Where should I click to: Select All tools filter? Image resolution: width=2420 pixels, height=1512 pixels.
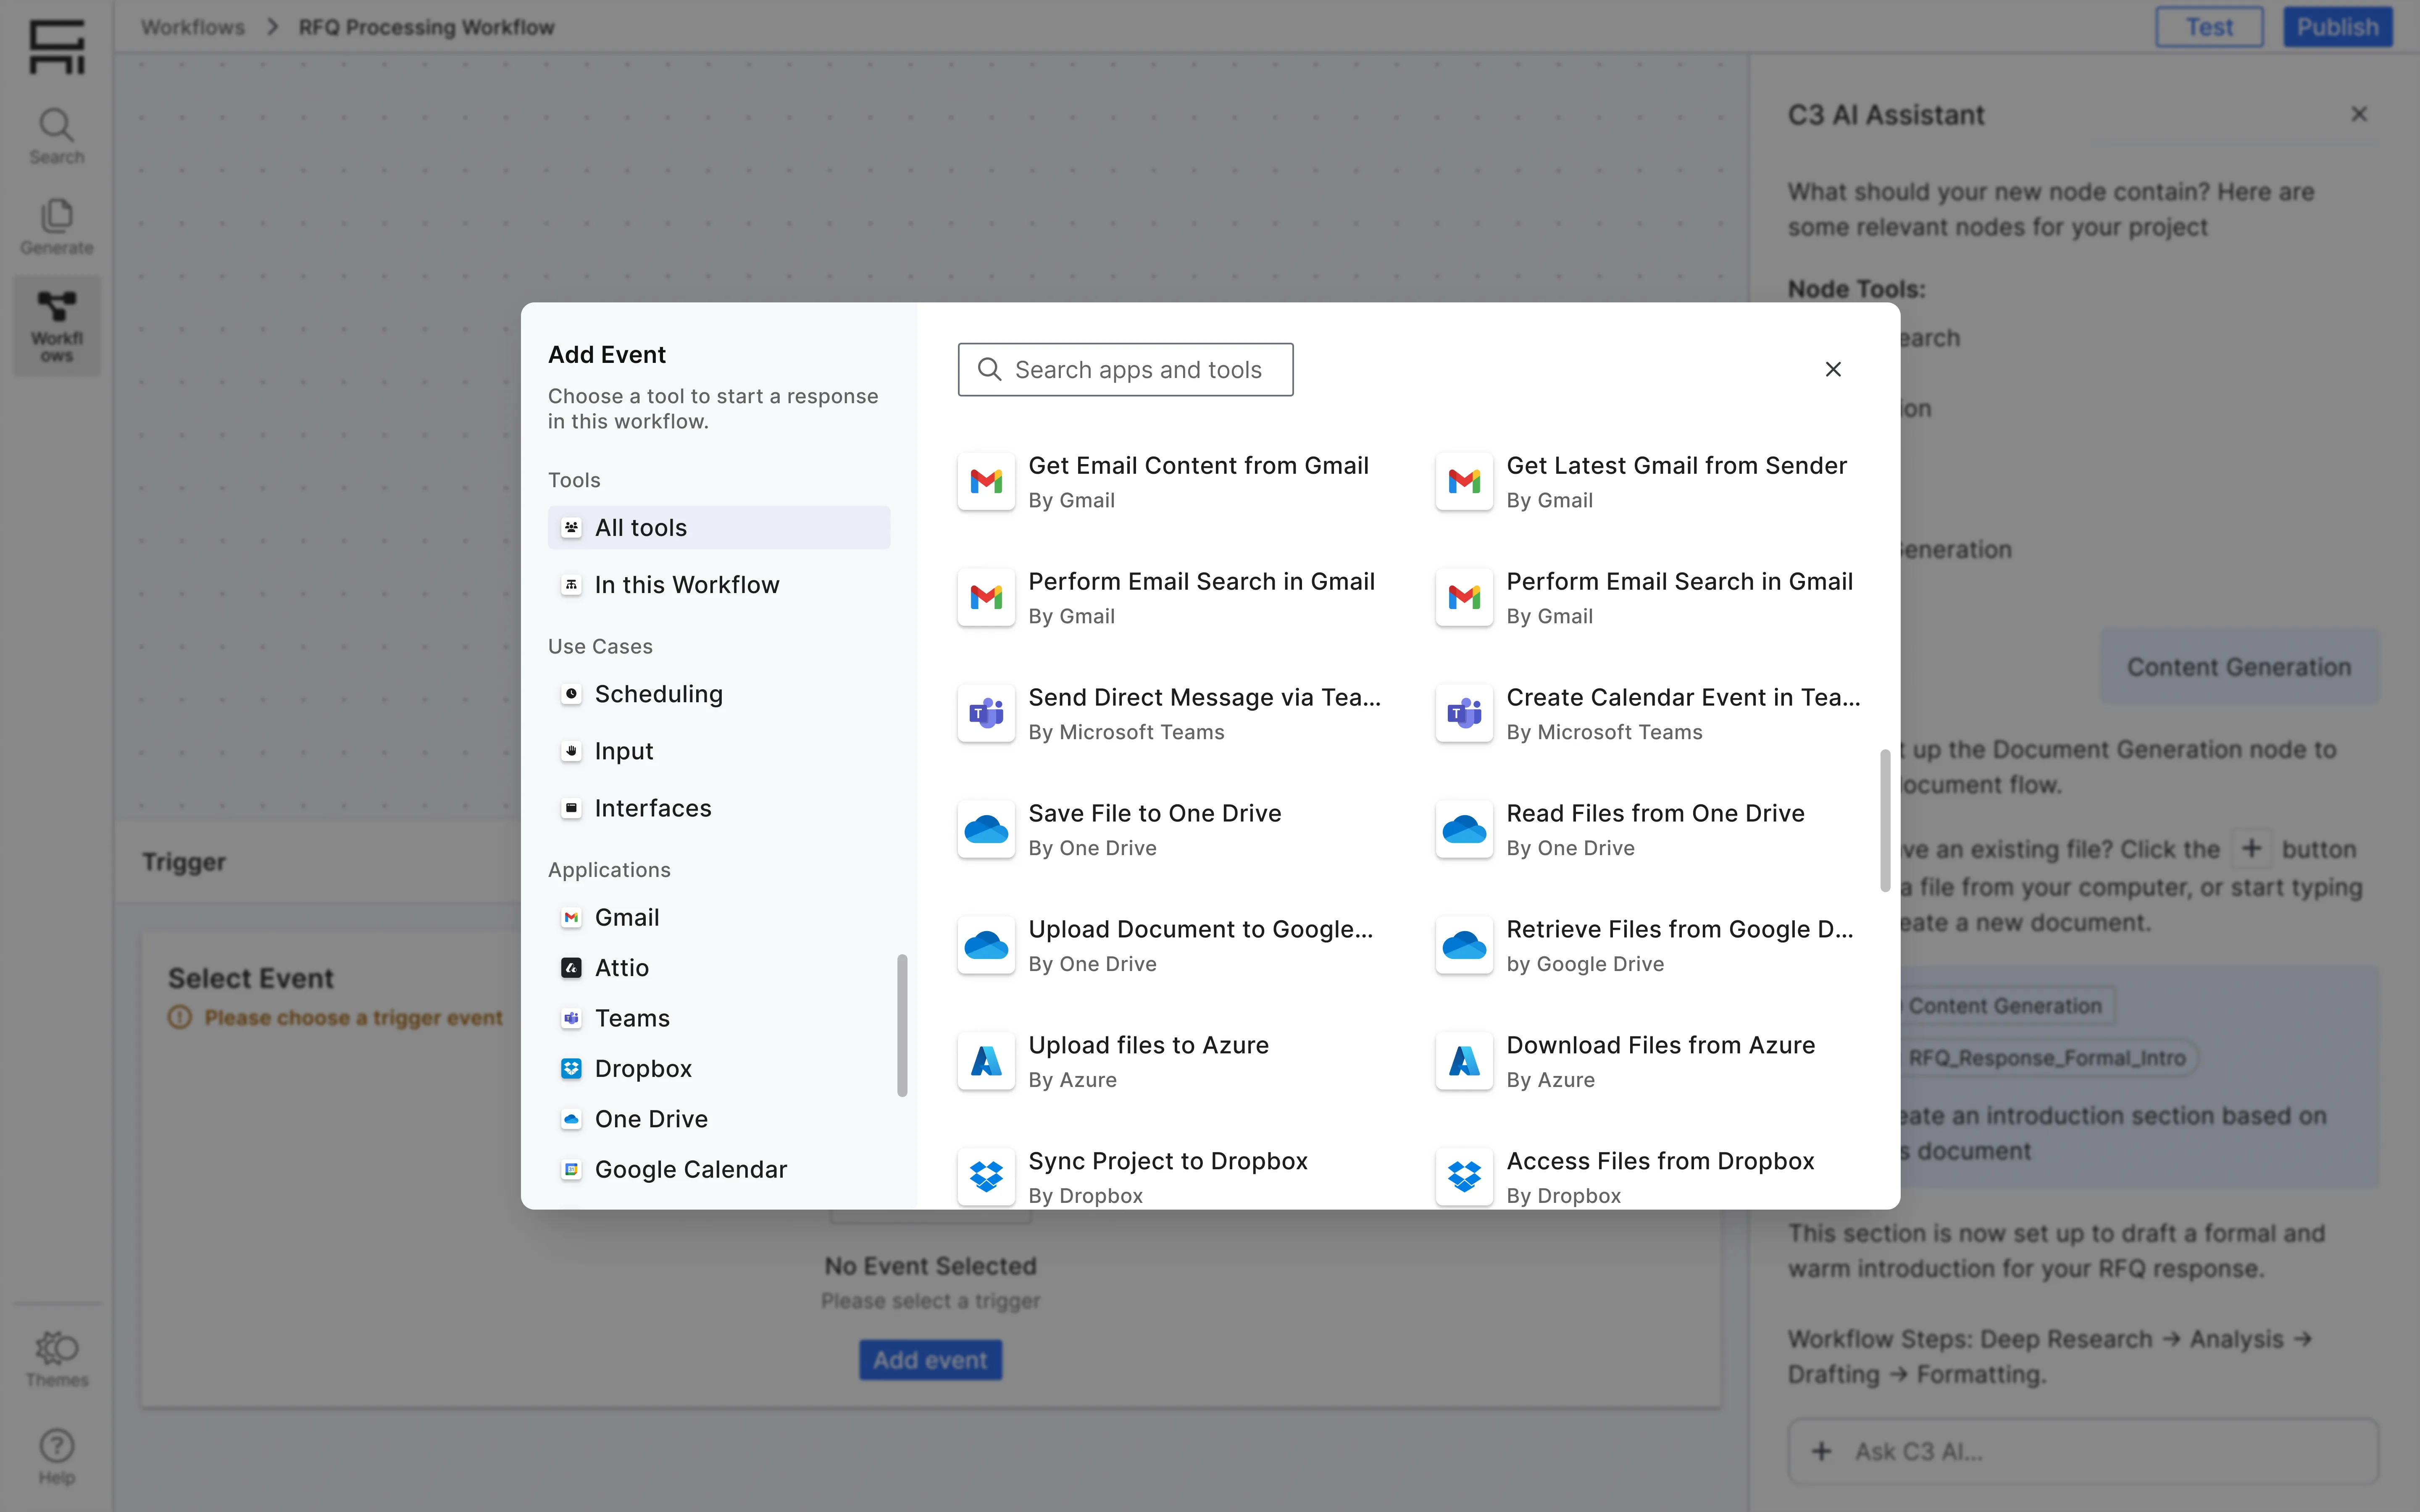[718, 528]
